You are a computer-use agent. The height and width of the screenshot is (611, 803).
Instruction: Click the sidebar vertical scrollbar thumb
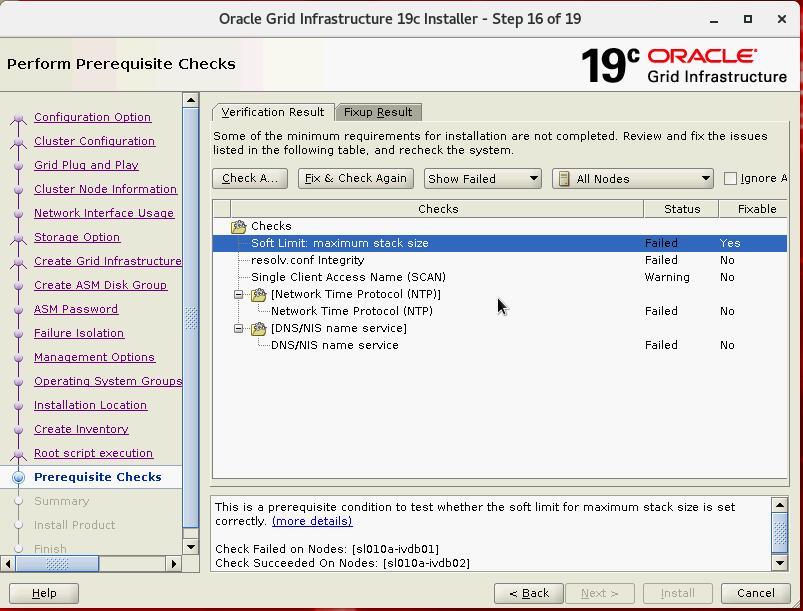click(x=191, y=320)
